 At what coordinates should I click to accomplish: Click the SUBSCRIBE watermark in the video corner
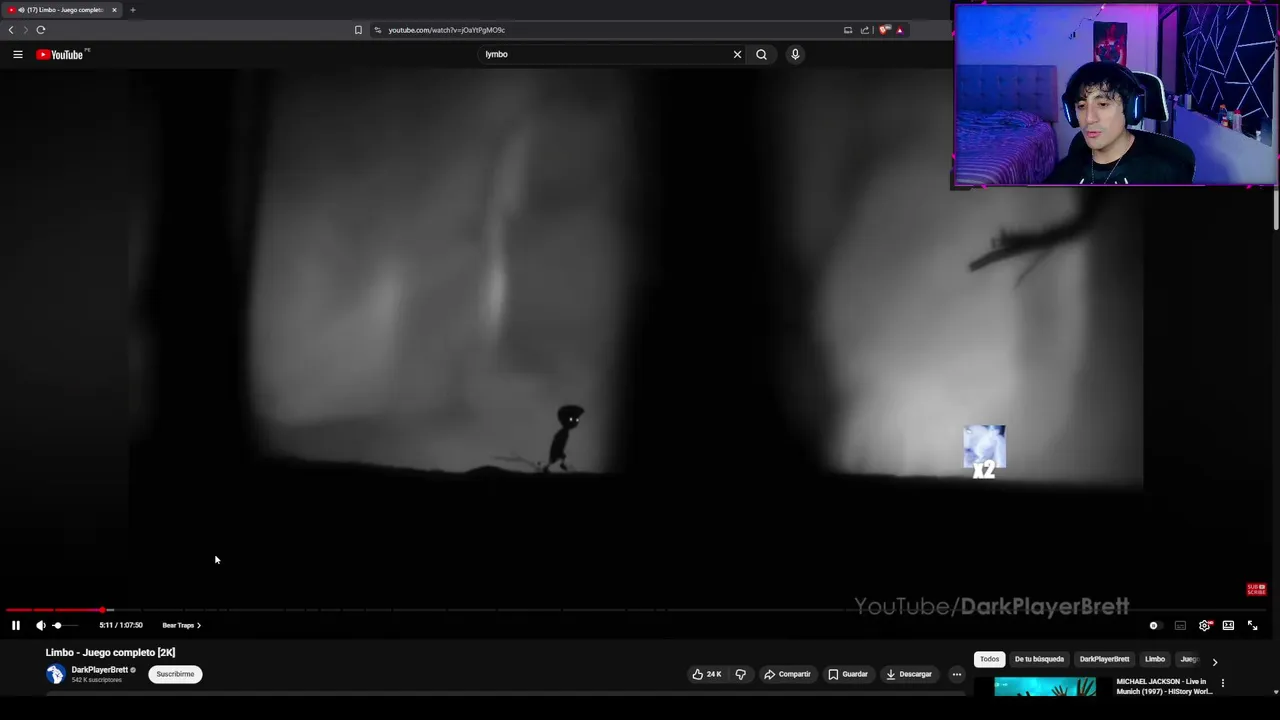[1256, 590]
